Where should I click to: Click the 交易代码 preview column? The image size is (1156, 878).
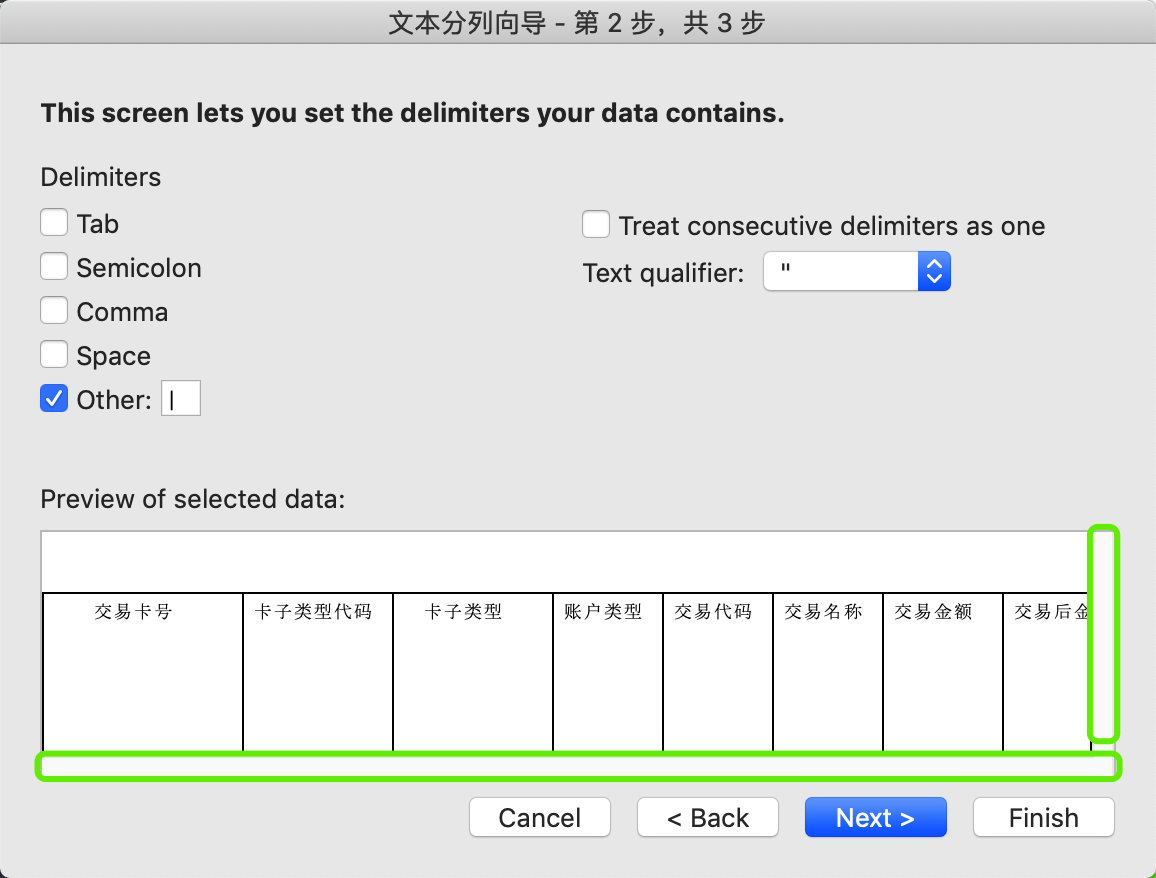tap(718, 670)
